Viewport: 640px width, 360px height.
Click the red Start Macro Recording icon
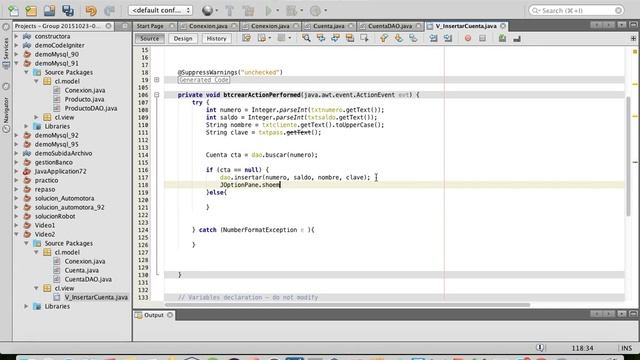tap(468, 38)
